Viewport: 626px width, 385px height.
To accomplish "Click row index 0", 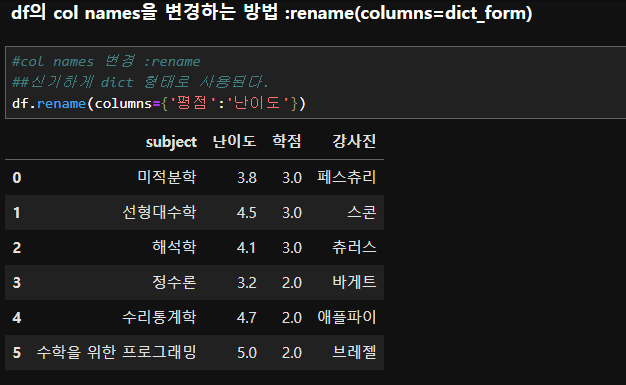I will point(17,178).
